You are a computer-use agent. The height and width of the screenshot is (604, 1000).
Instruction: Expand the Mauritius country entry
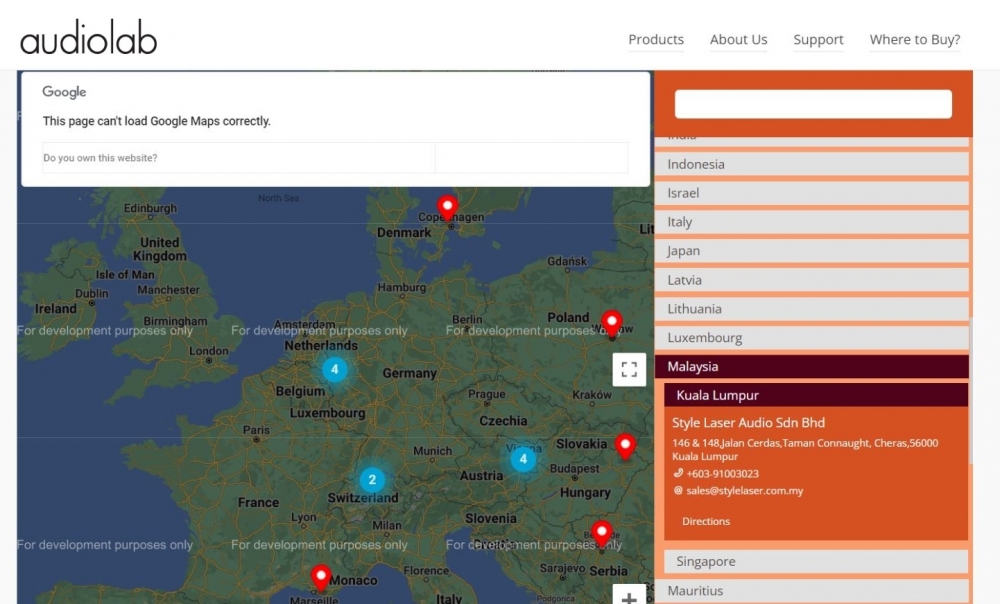(811, 591)
